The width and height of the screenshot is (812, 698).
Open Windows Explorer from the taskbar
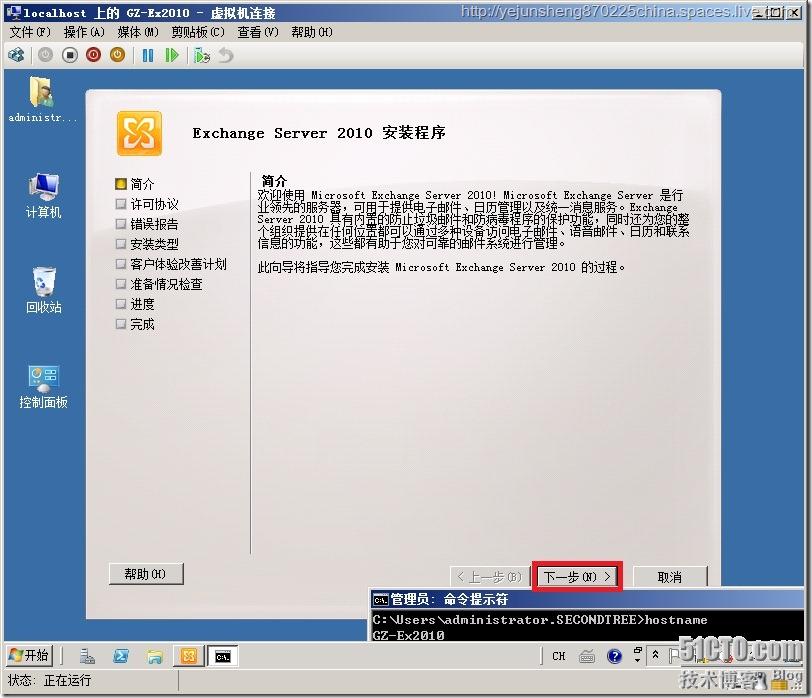click(x=155, y=656)
